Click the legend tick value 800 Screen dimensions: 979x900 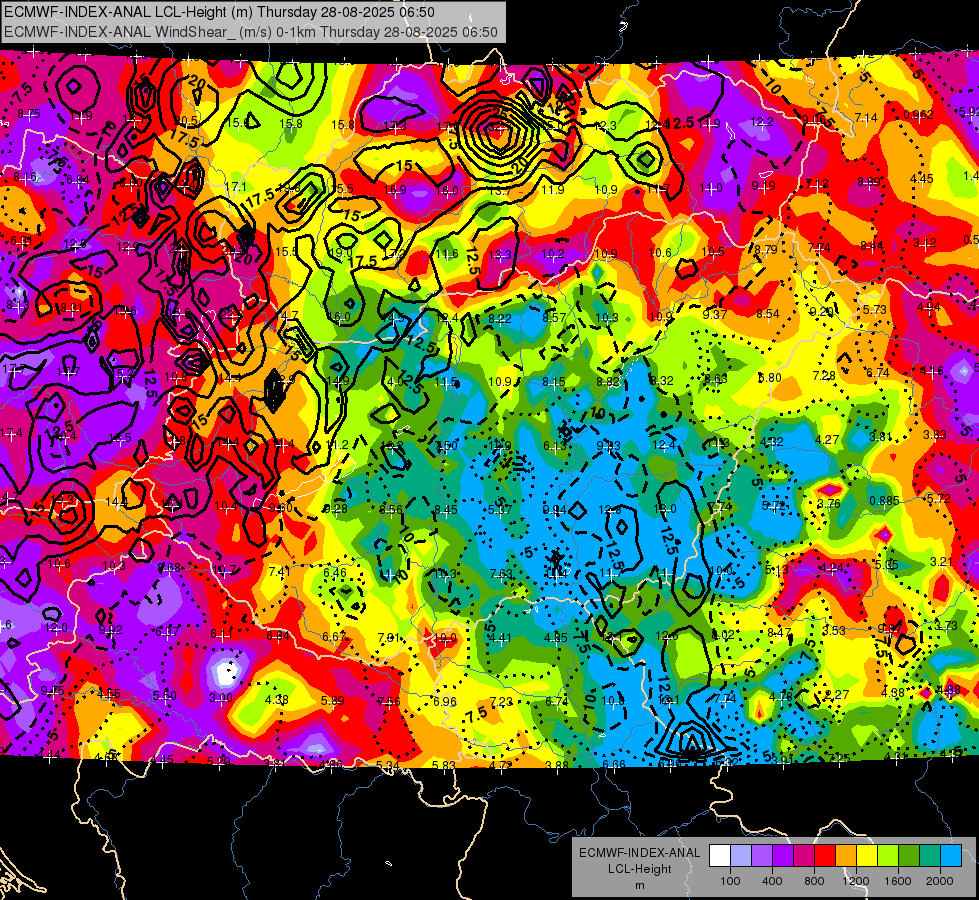click(x=814, y=881)
